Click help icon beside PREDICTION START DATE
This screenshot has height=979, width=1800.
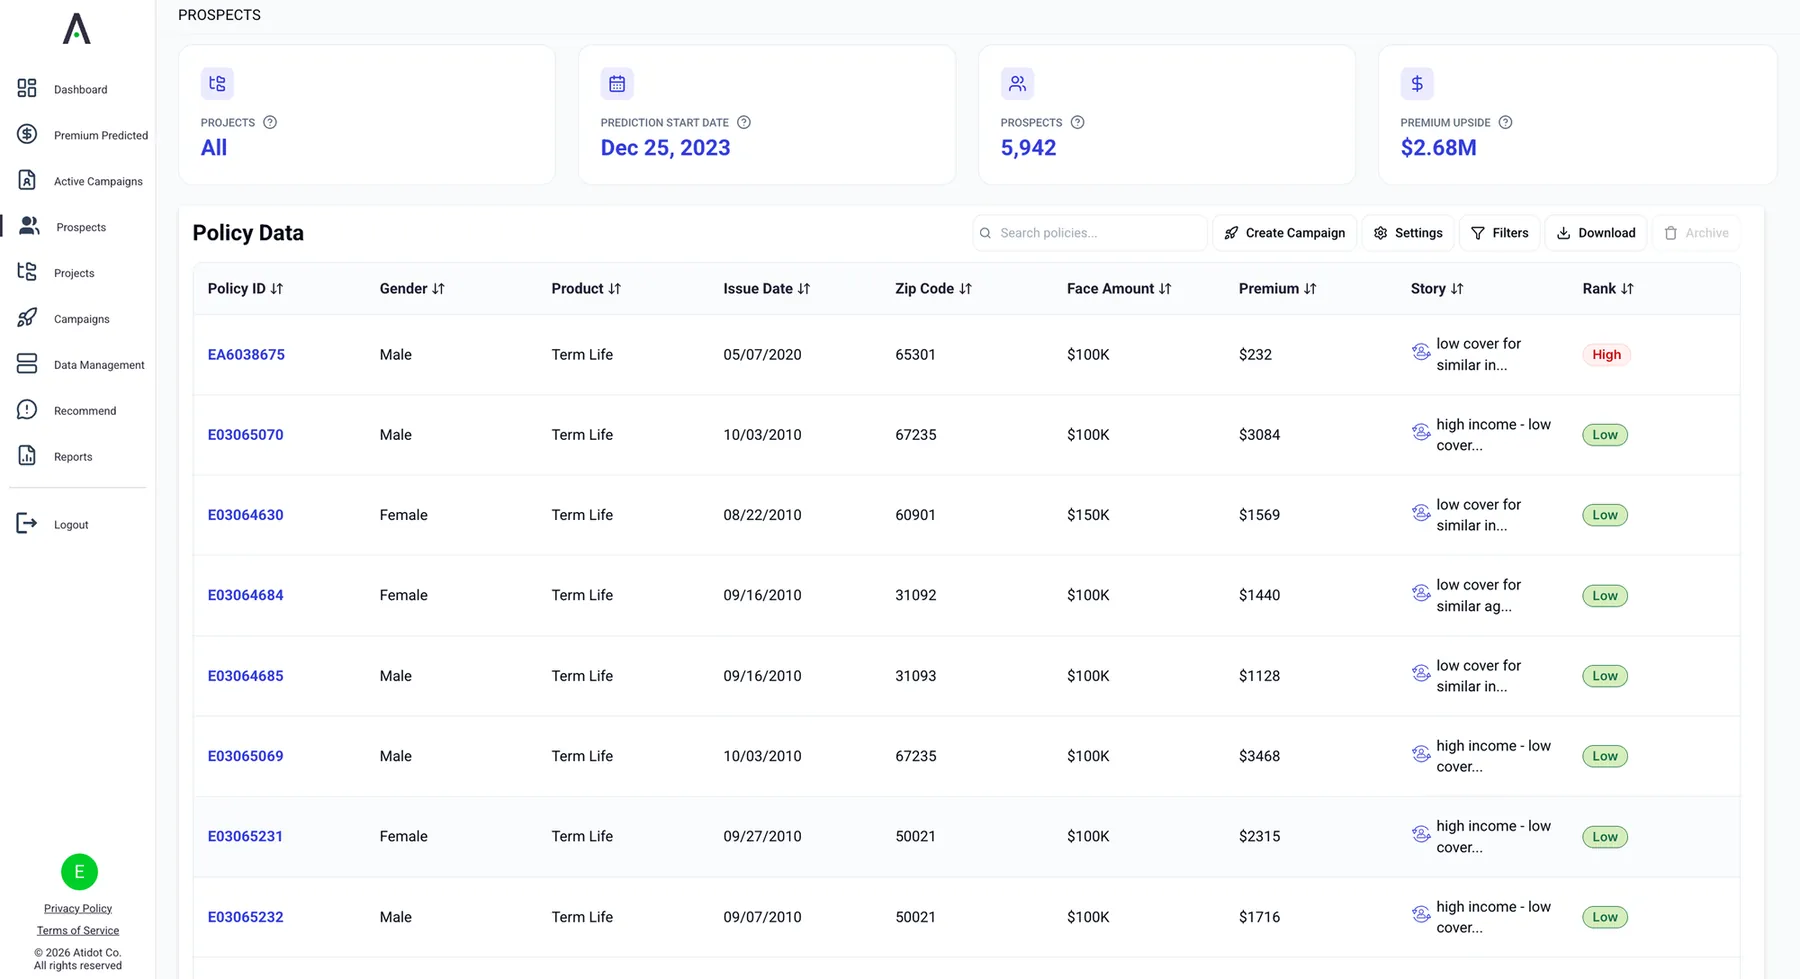[x=744, y=122]
